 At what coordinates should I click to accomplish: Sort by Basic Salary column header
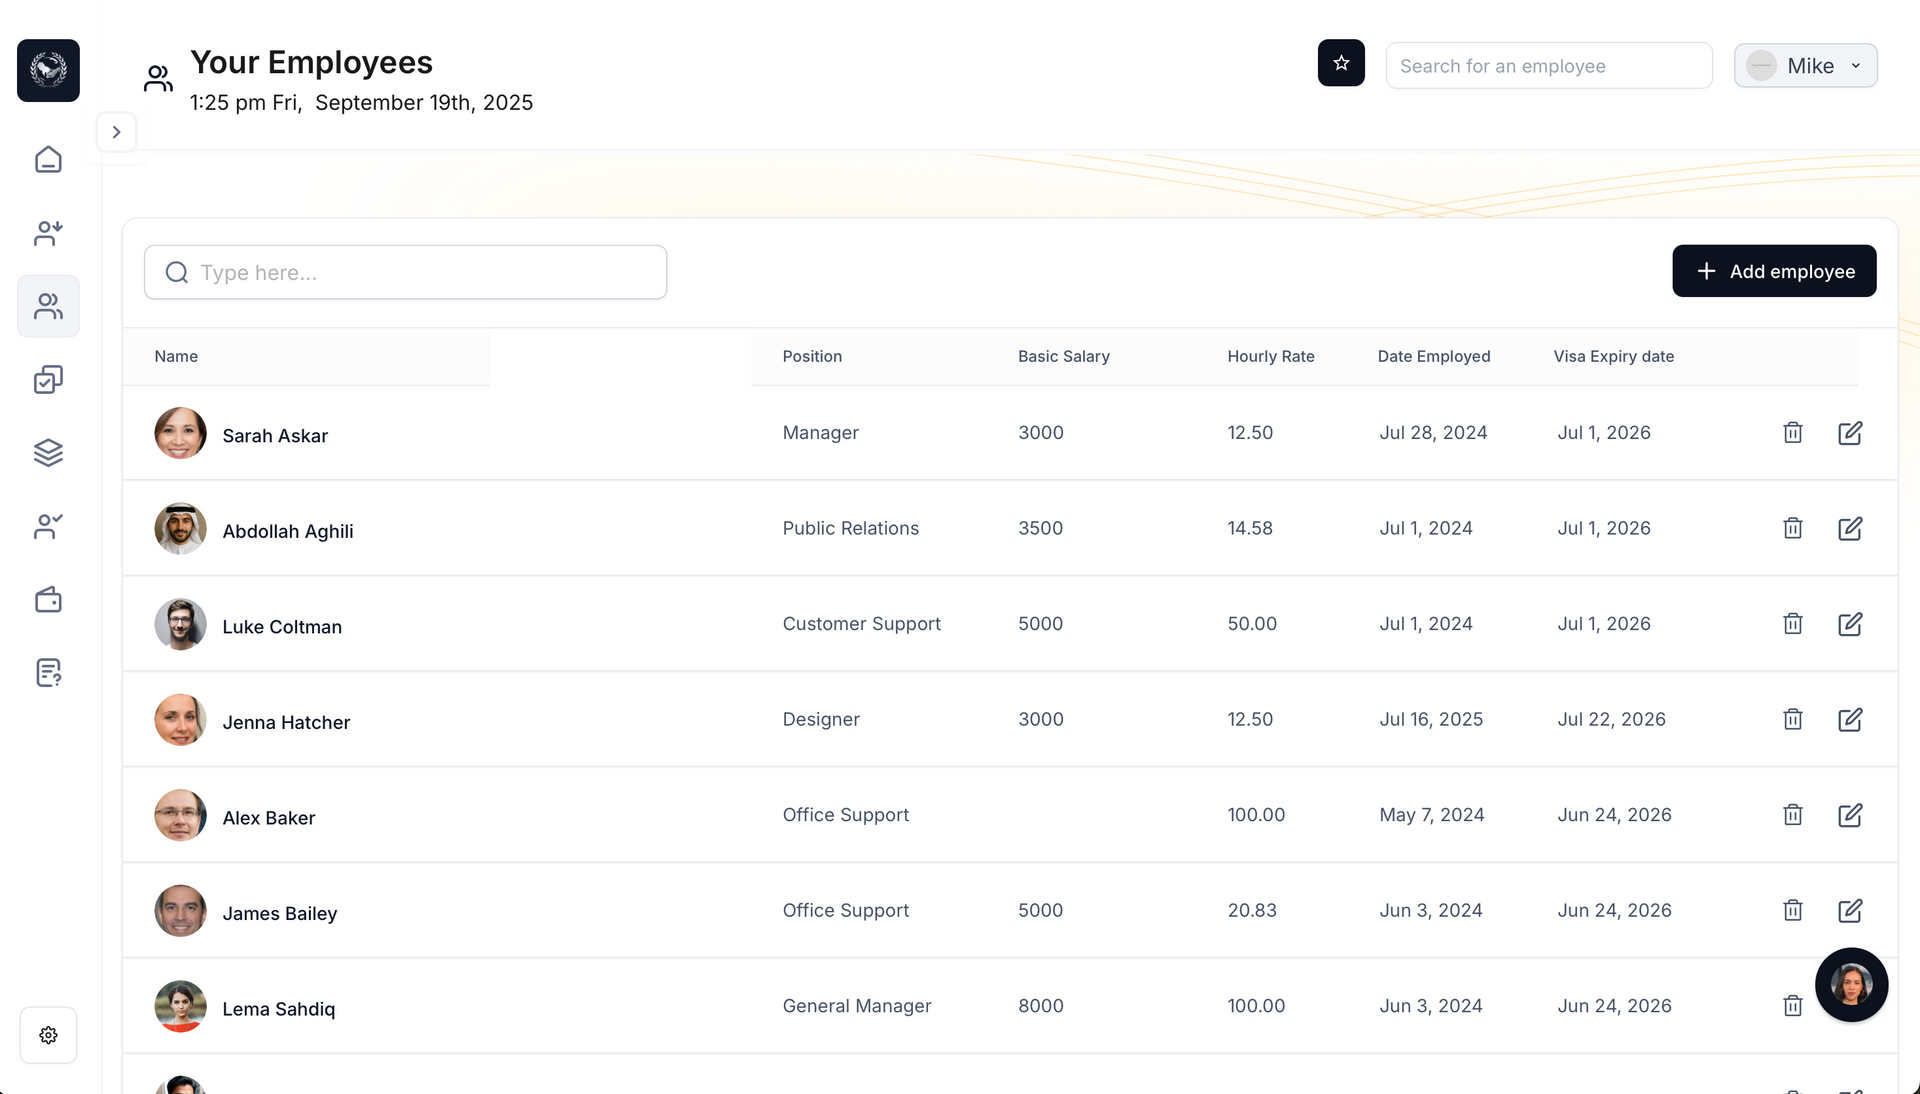1063,357
